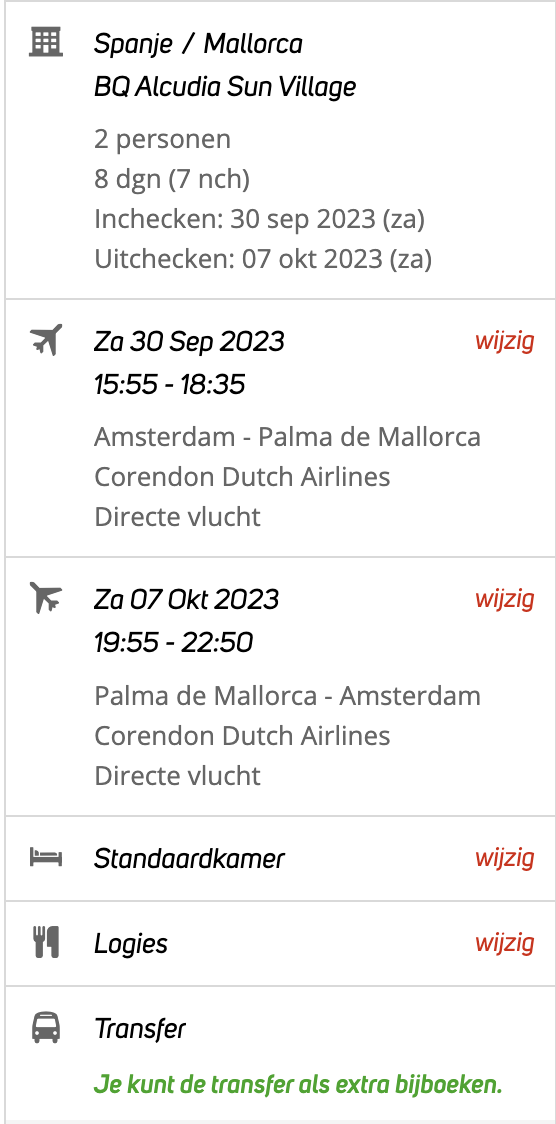Viewport: 556px width, 1124px height.
Task: Change the 07 Okt return flight via wijzig
Action: (504, 599)
